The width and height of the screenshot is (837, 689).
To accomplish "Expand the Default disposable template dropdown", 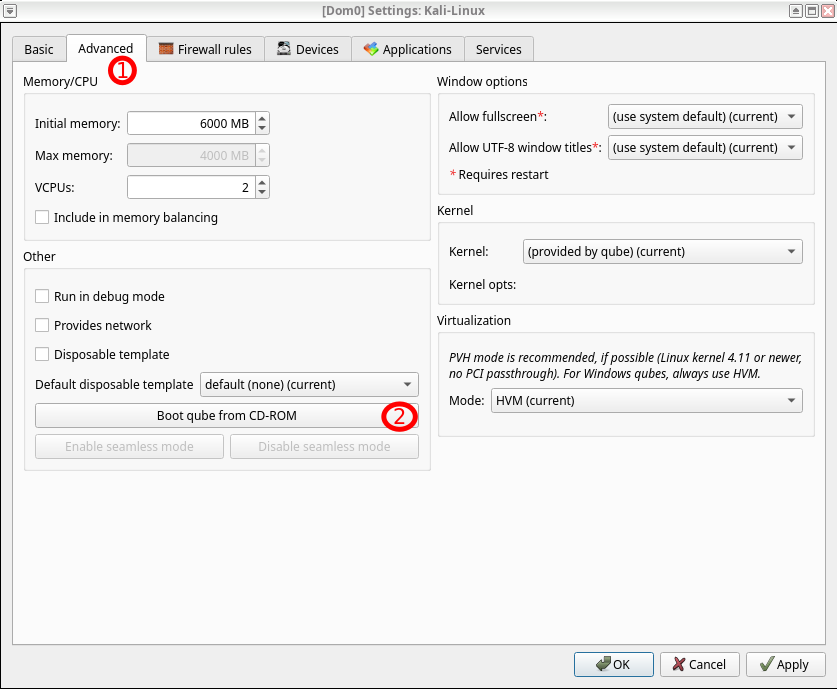I will 309,384.
